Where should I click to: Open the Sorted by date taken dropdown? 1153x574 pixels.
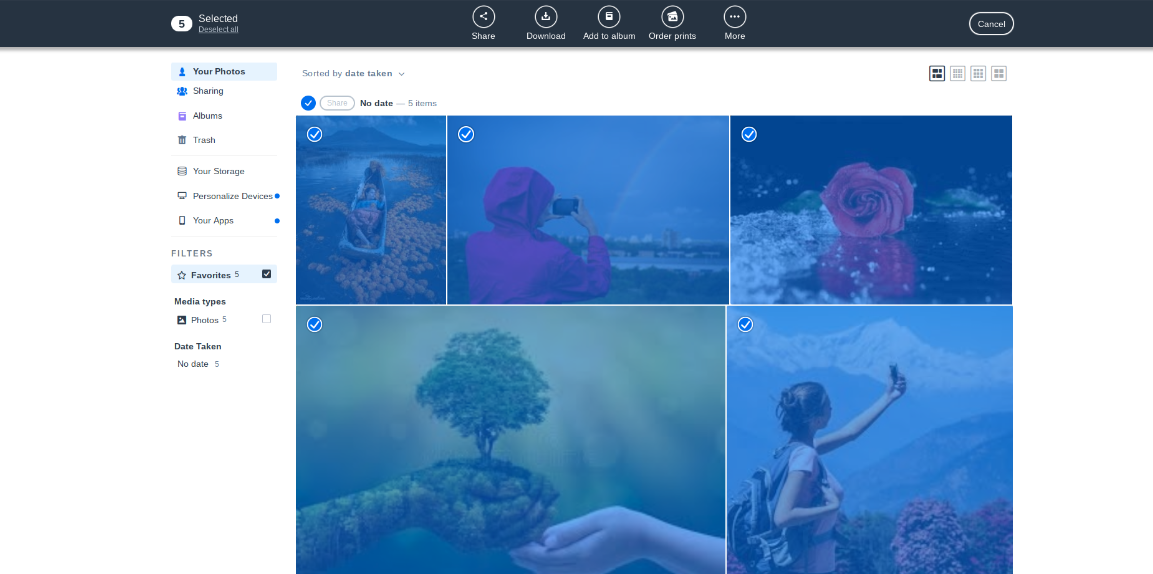click(353, 73)
